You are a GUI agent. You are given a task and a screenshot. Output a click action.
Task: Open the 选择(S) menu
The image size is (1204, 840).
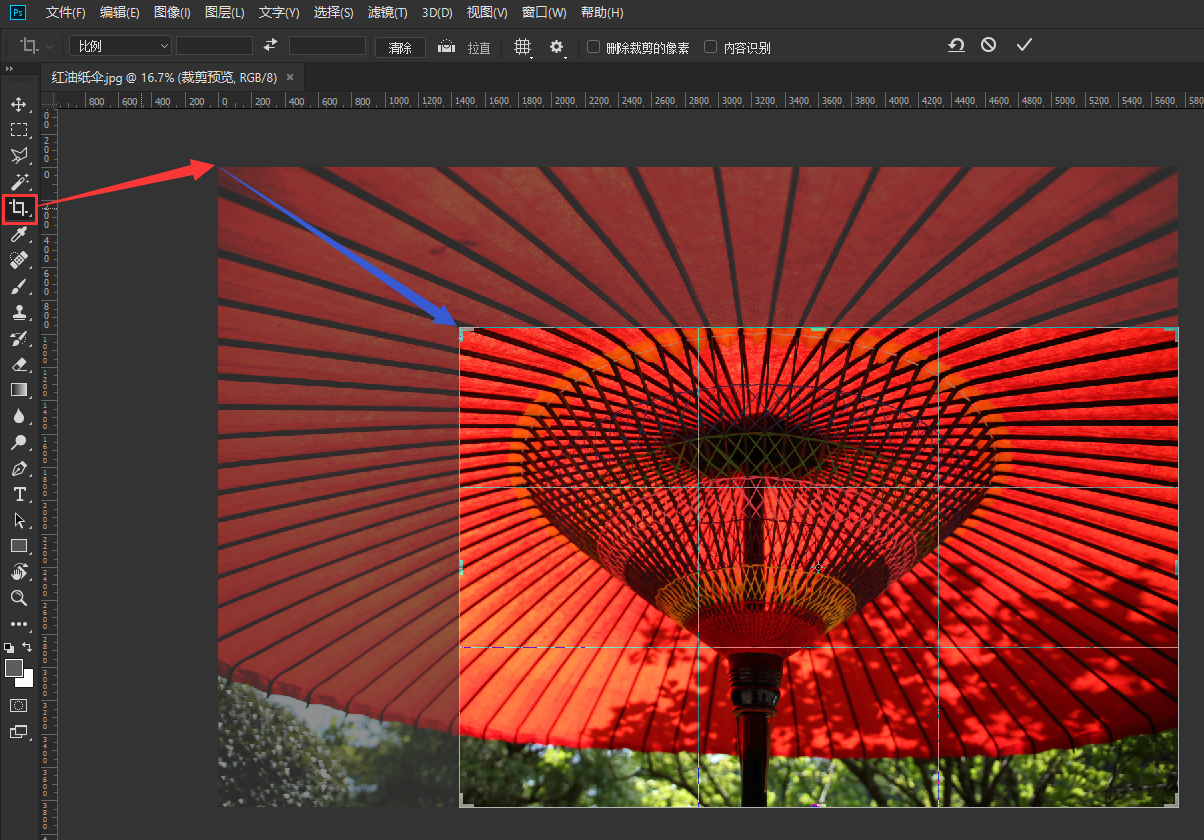click(x=333, y=13)
